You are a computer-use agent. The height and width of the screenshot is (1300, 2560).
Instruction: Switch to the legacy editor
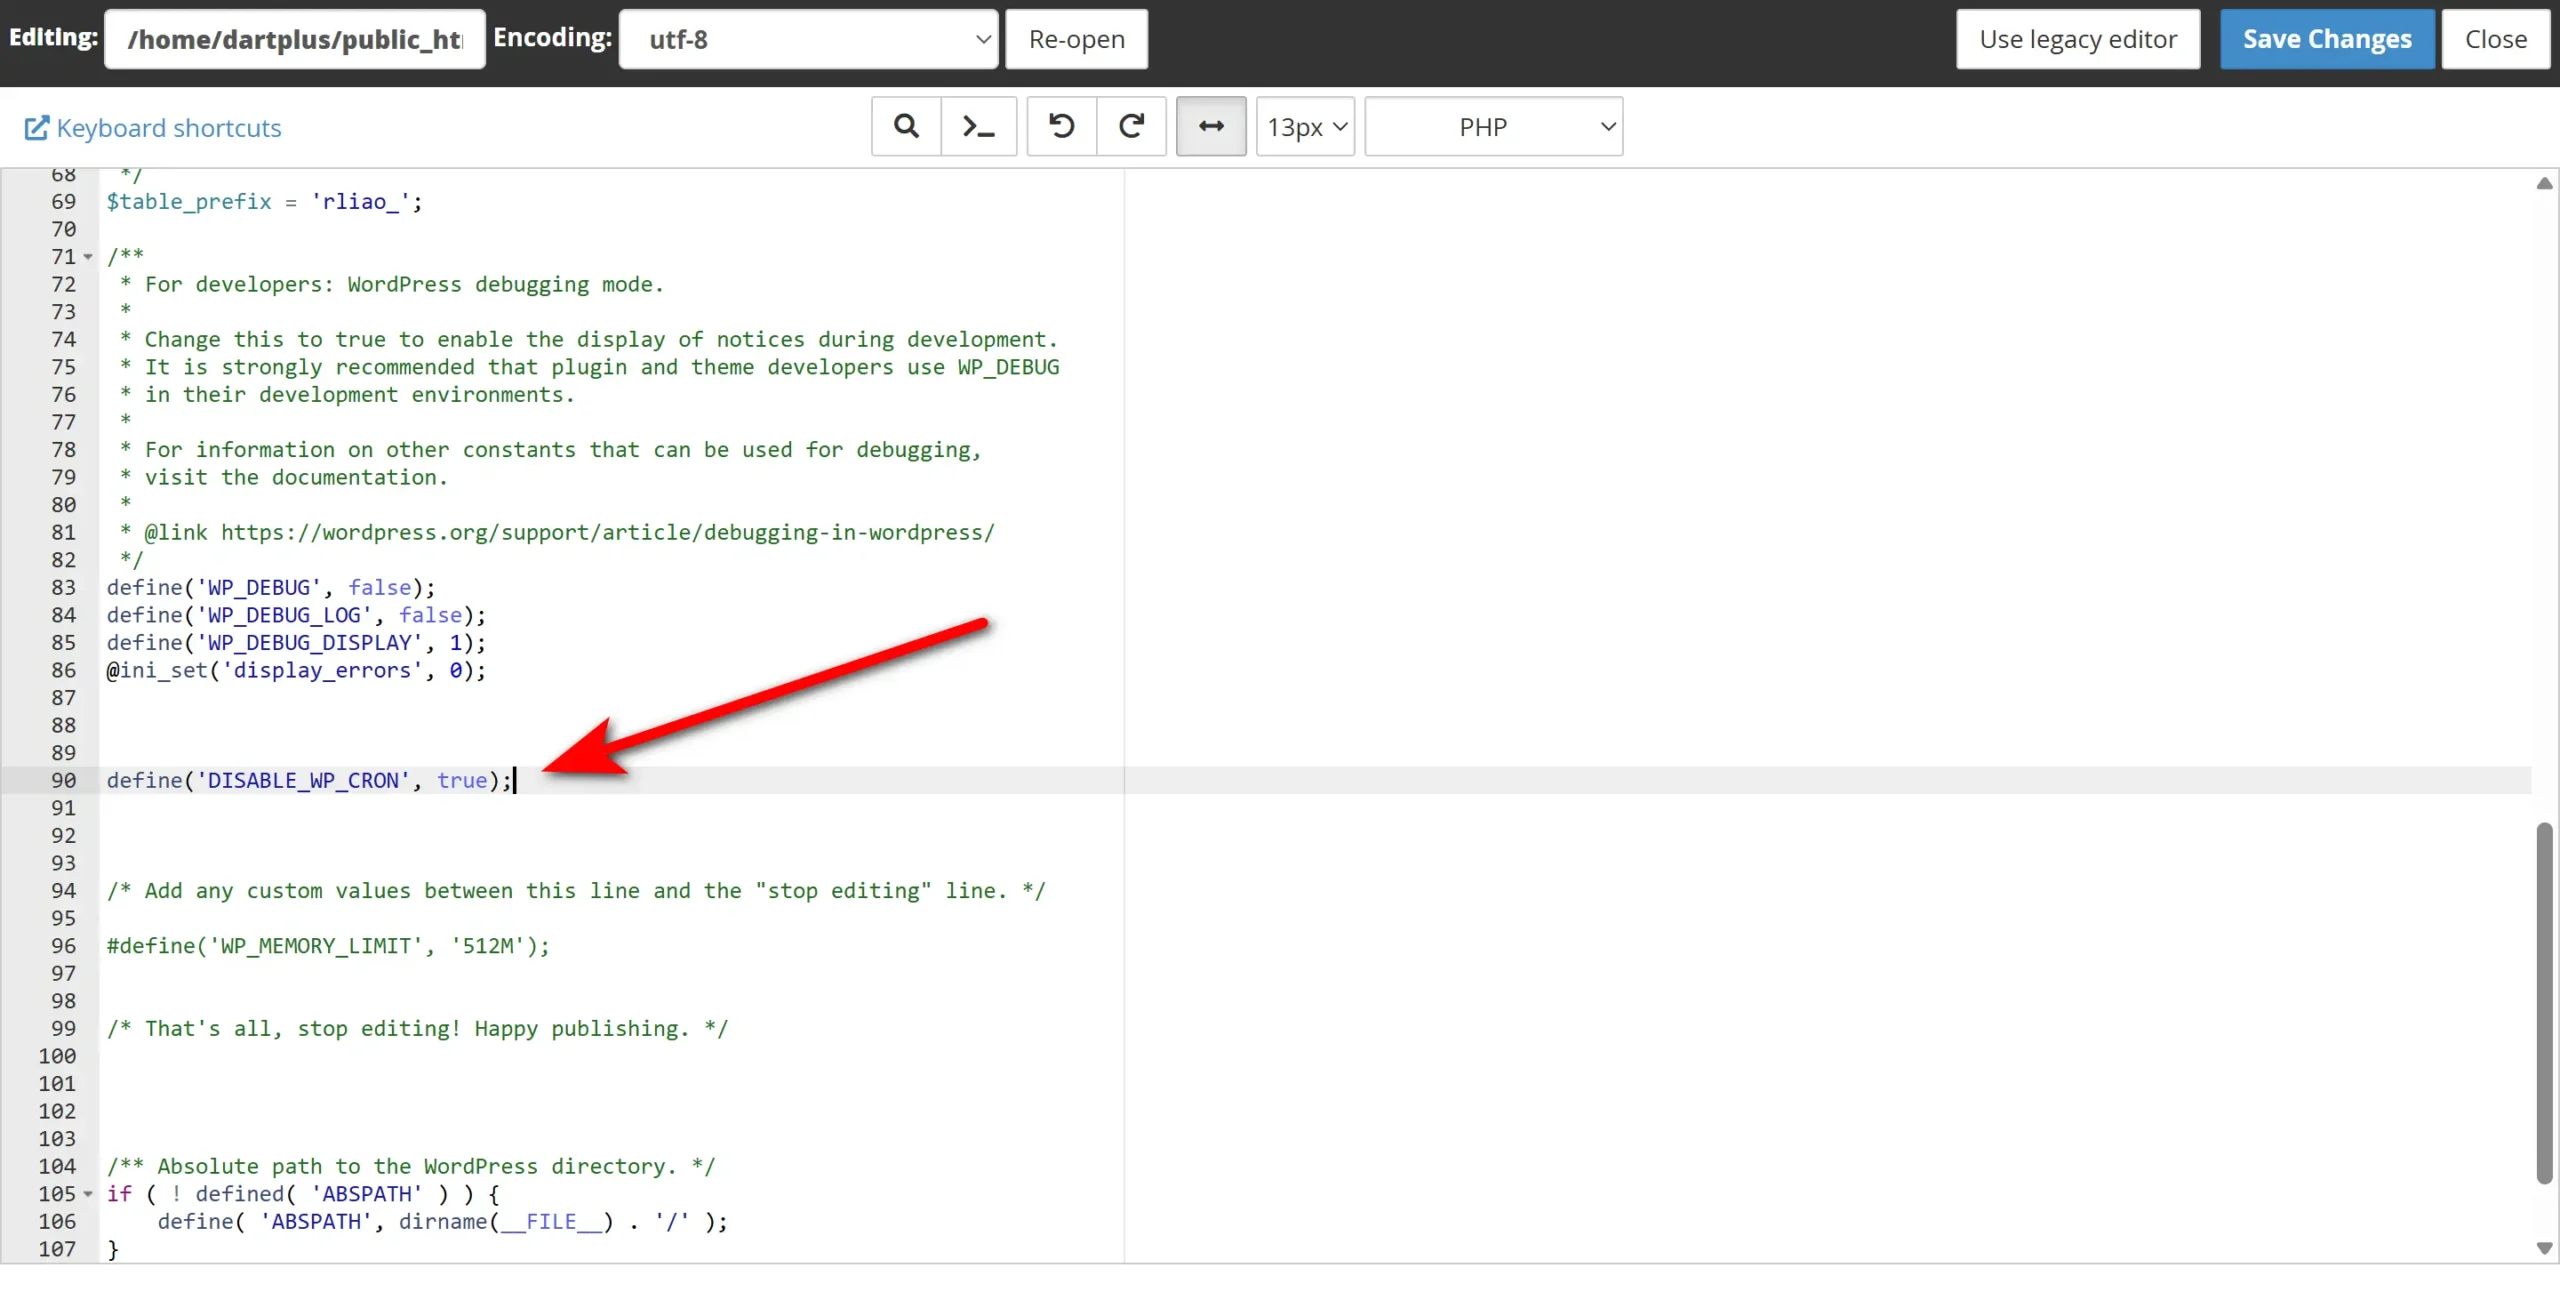click(x=2077, y=39)
